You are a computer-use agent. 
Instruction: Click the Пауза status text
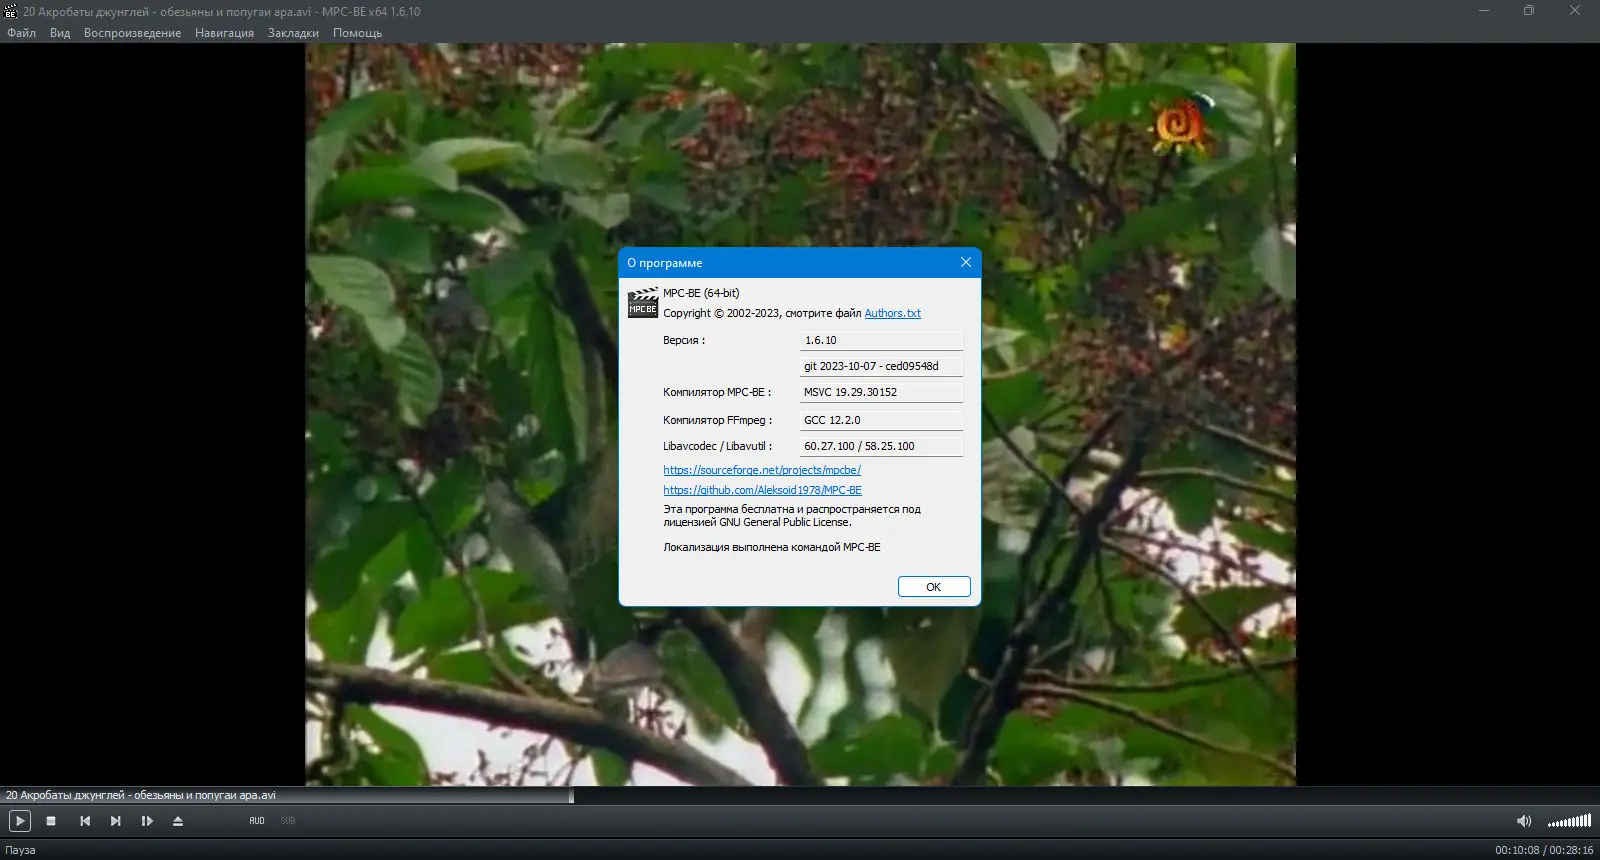[x=20, y=850]
